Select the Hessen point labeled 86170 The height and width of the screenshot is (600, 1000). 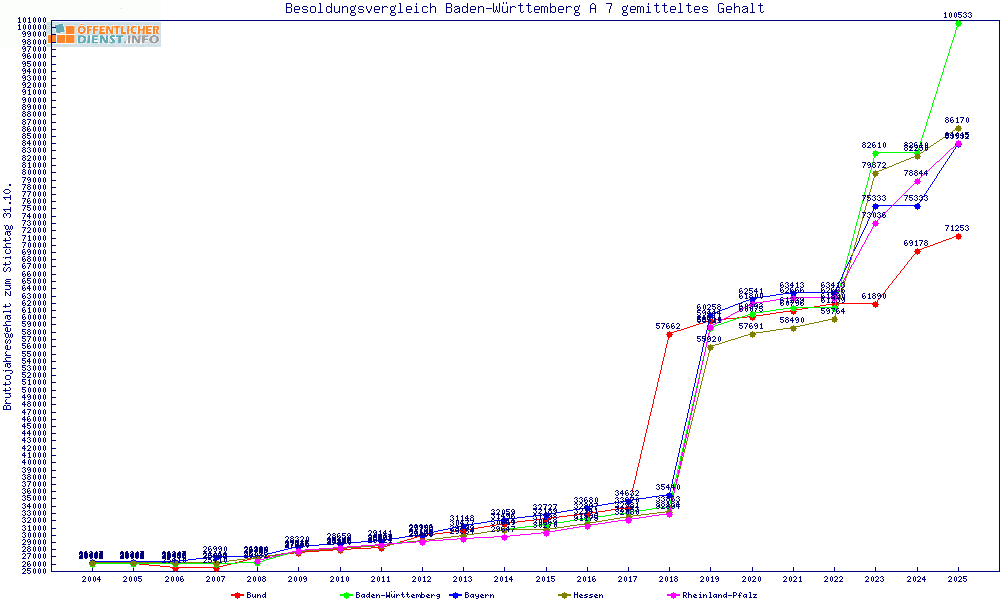(x=958, y=128)
